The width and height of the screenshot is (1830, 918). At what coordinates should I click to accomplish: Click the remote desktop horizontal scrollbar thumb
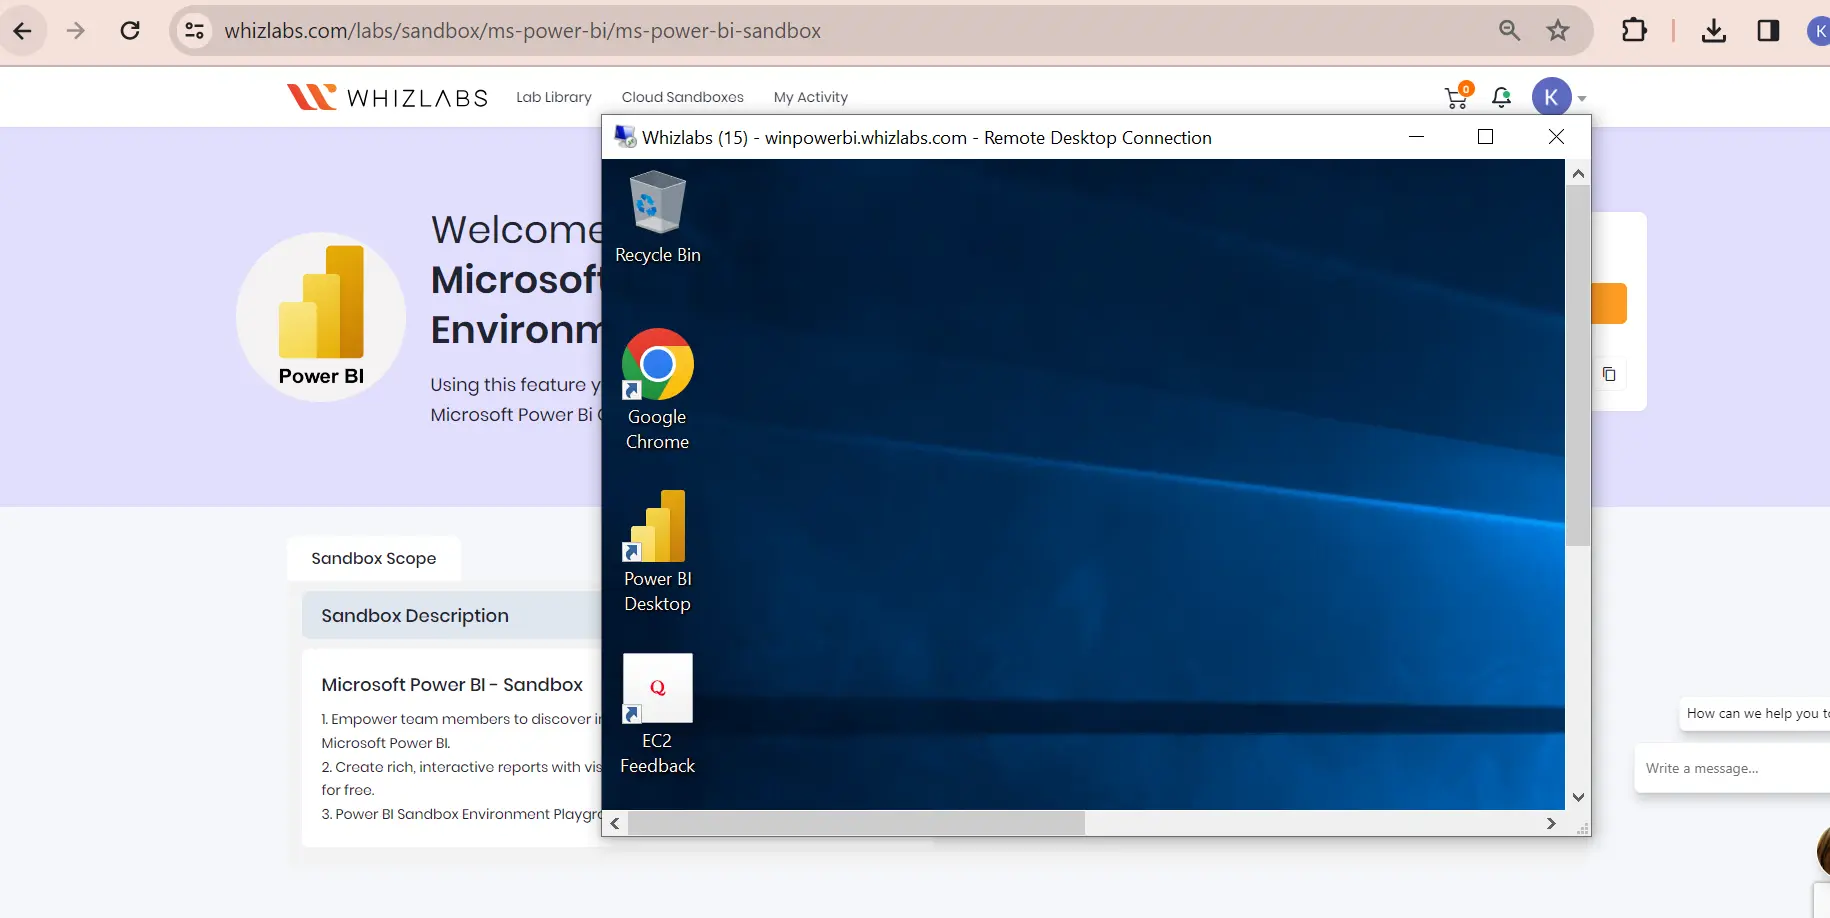click(x=857, y=823)
